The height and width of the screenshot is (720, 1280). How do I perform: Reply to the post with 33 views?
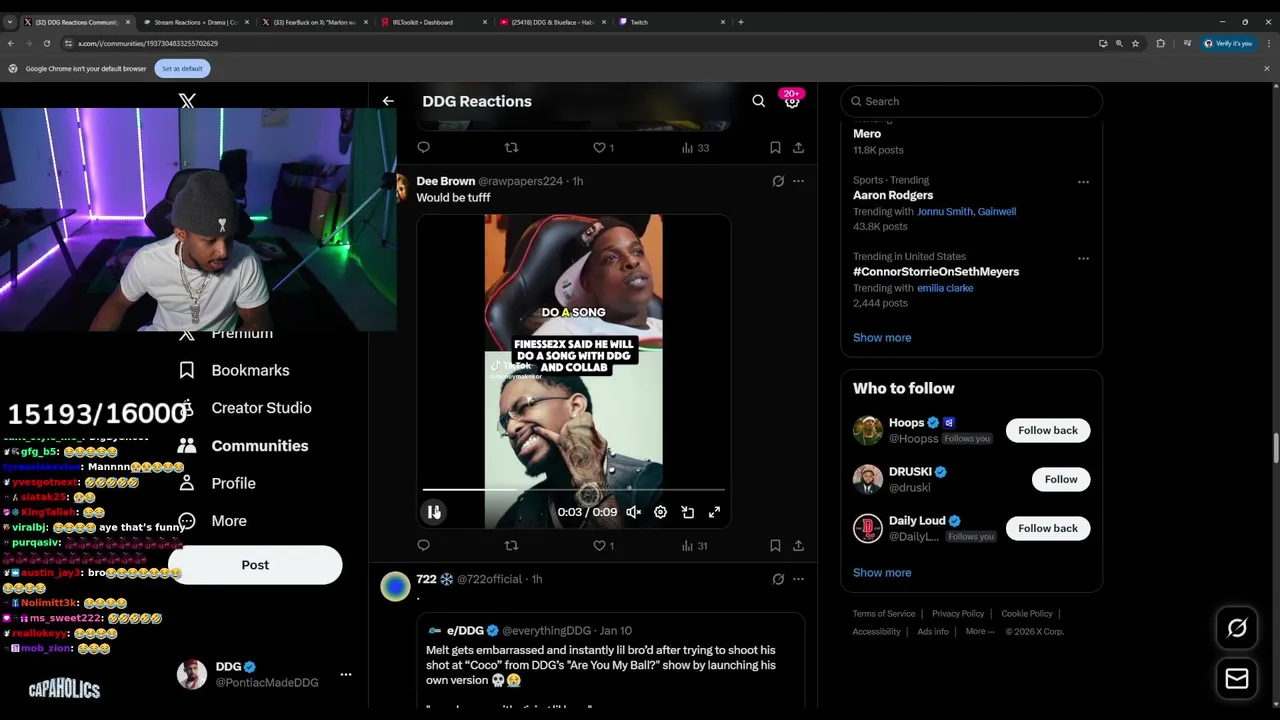(x=424, y=147)
